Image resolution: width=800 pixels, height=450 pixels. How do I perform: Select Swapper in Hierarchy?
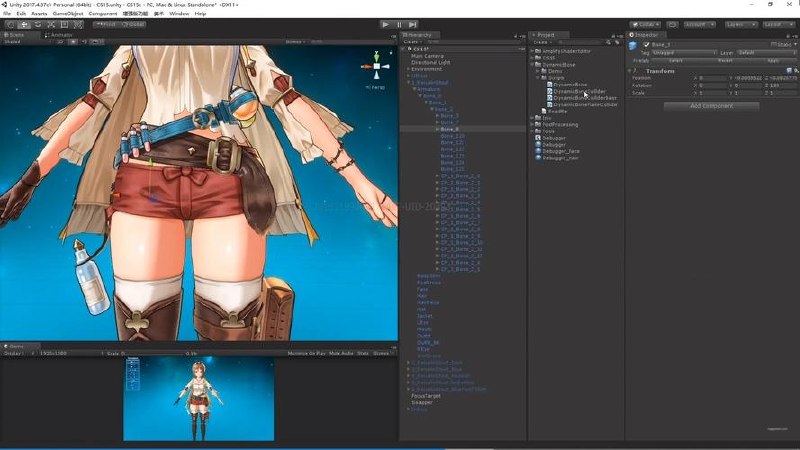point(422,403)
